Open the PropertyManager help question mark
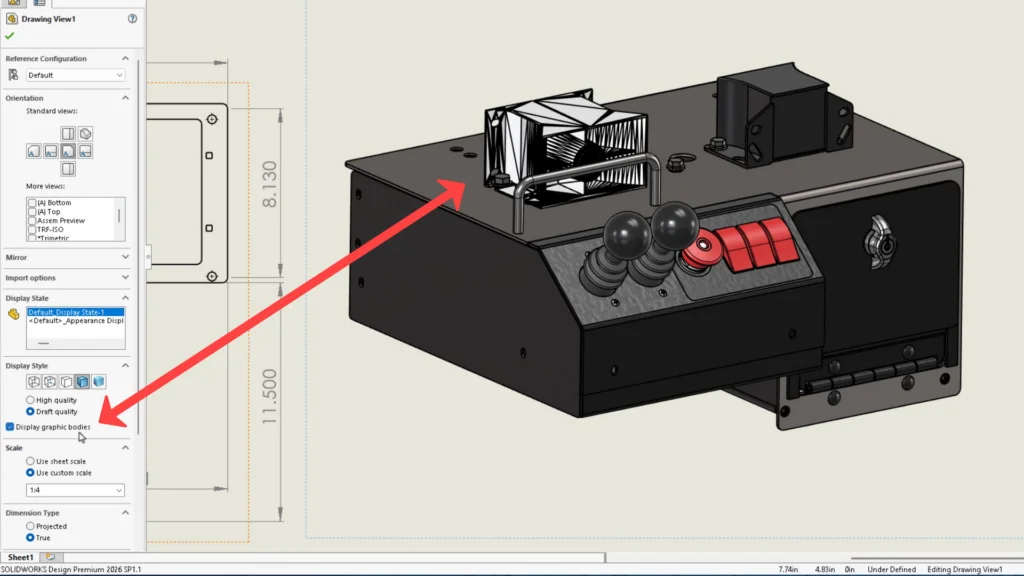Screen dimensions: 1024x576 coord(133,19)
